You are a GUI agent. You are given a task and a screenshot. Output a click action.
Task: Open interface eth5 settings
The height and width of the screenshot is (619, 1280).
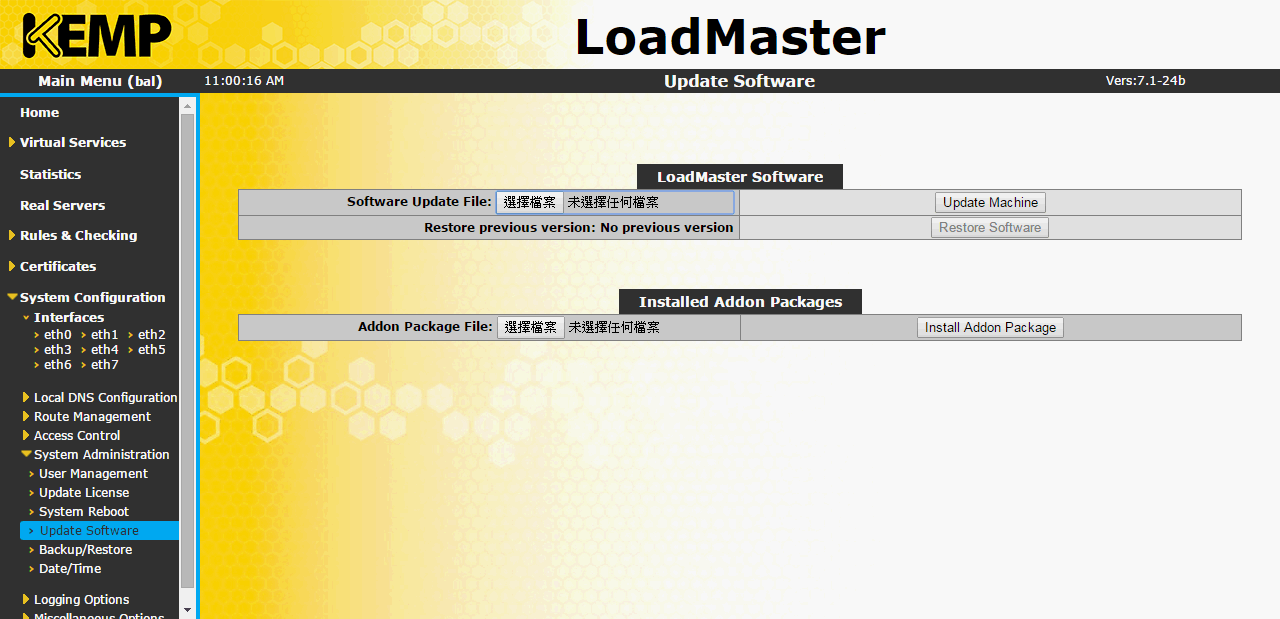click(151, 350)
